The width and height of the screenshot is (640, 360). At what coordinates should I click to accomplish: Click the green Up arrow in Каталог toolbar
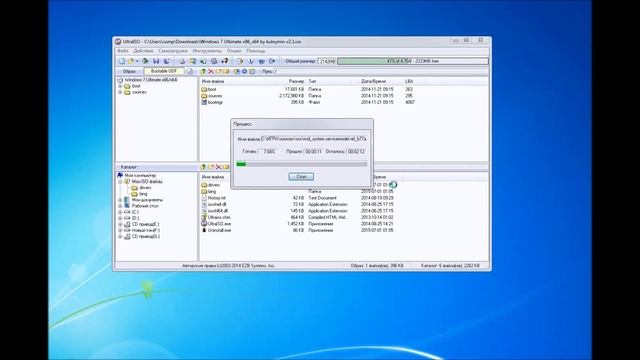203,167
